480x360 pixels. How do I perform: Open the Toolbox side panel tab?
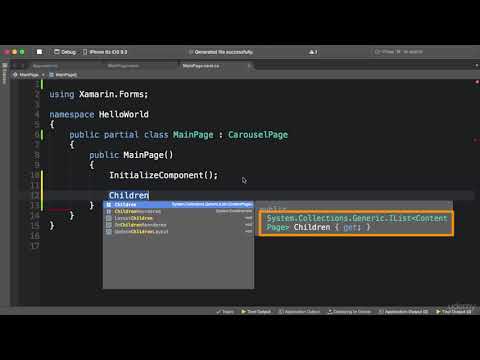tap(4, 75)
